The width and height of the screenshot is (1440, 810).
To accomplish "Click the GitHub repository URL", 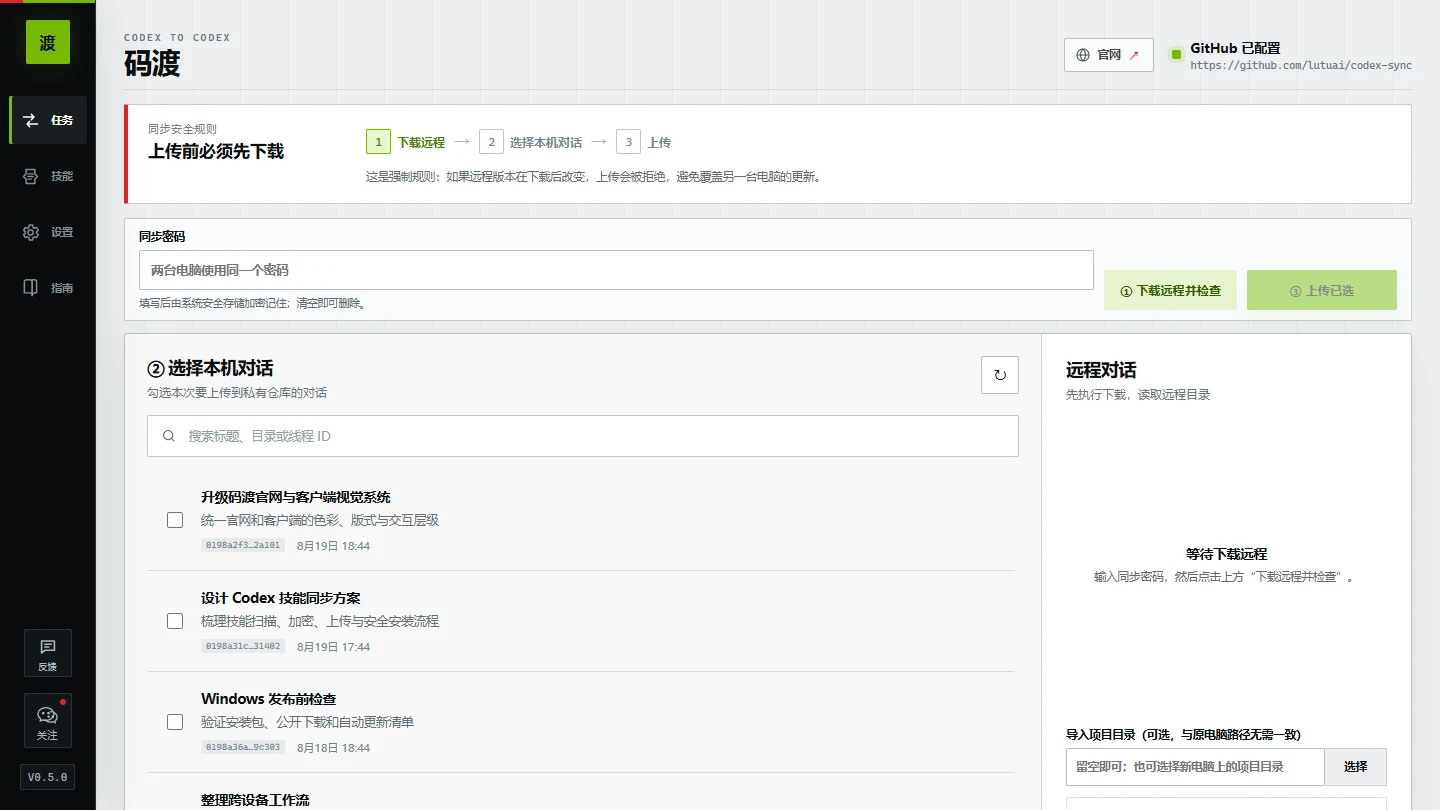I will point(1300,65).
